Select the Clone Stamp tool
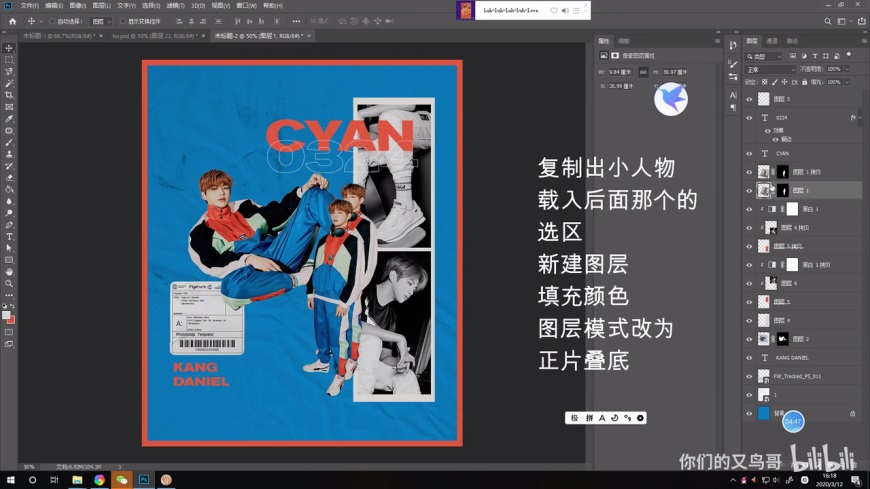Screen dimensions: 870x489 (9, 154)
